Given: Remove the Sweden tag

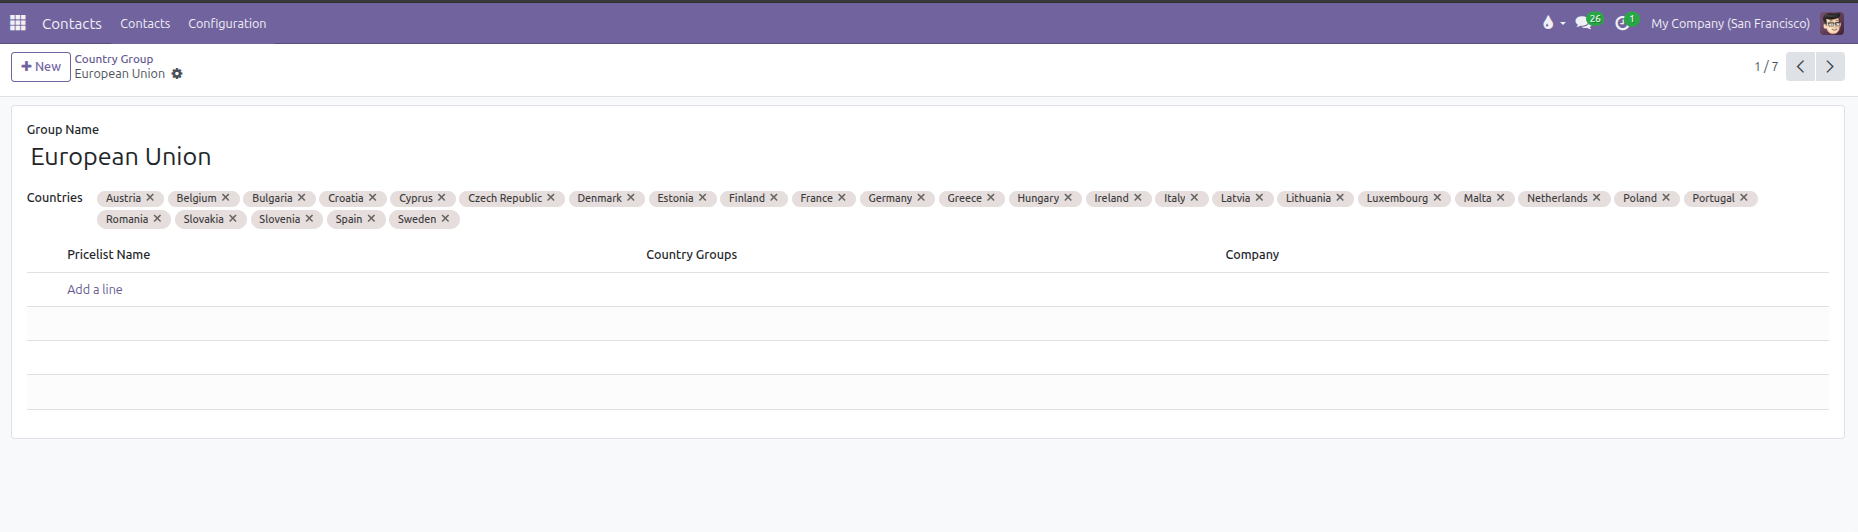Looking at the screenshot, I should [x=445, y=219].
